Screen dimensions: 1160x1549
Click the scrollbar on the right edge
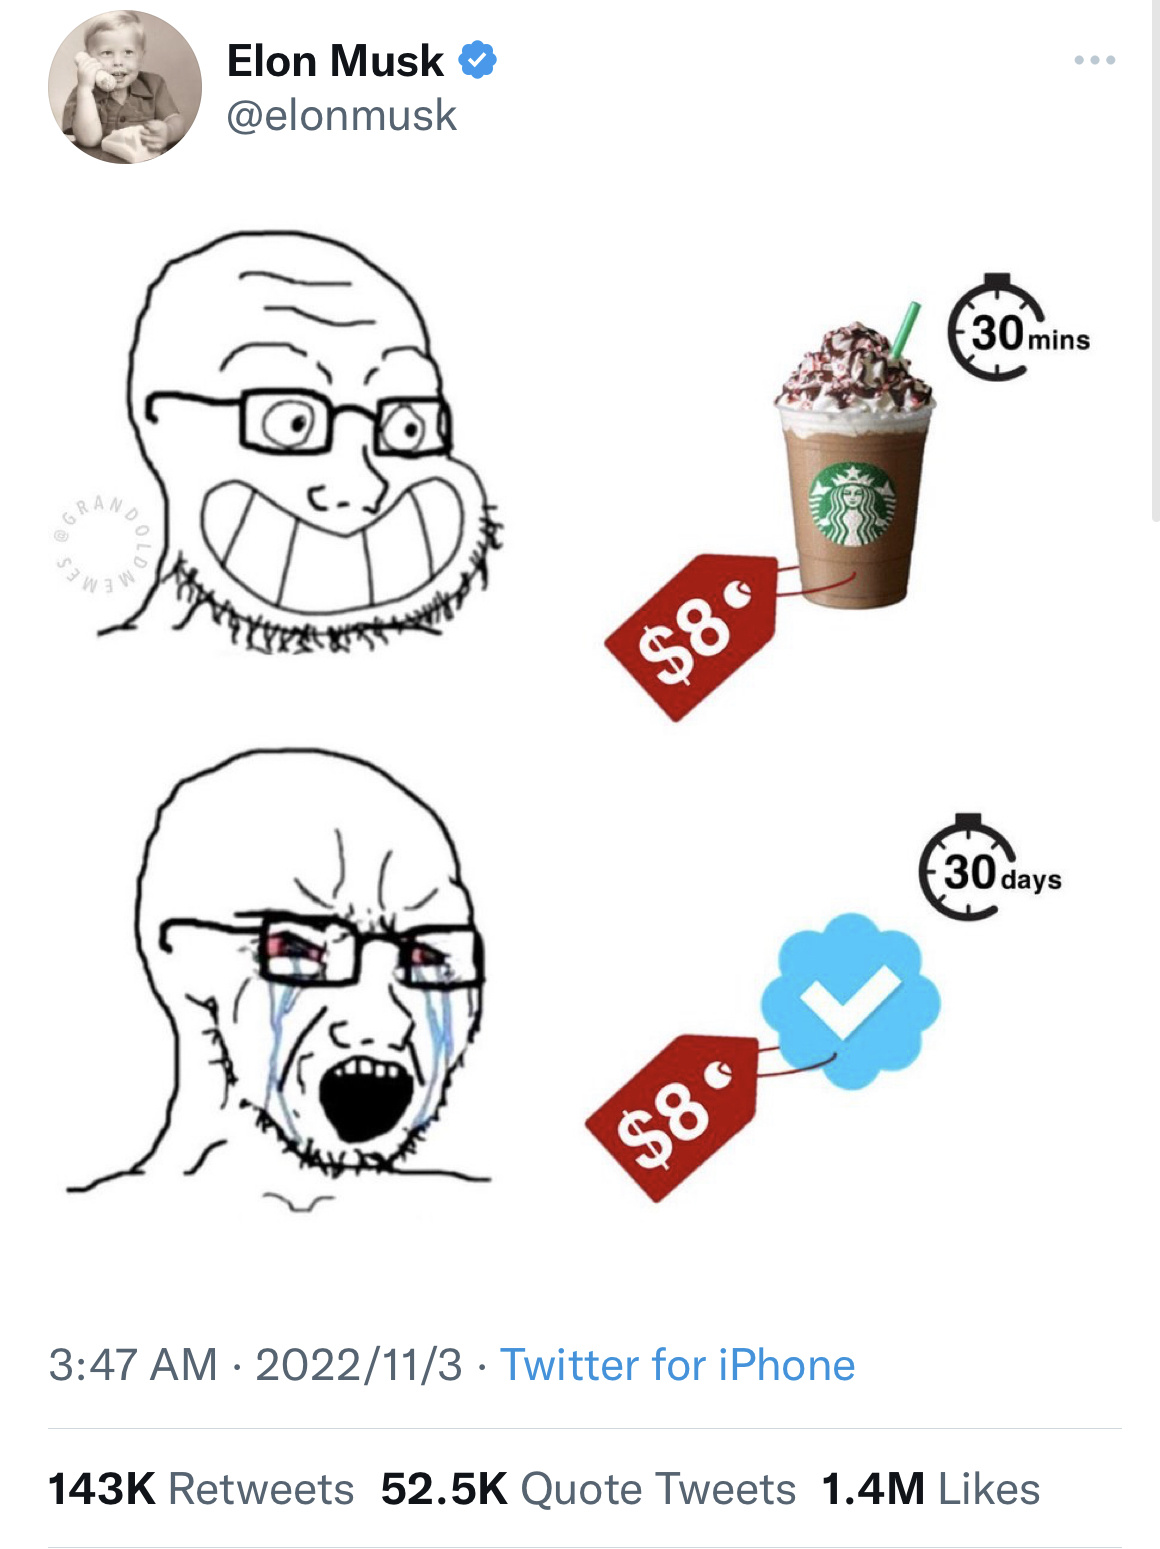pos(1156,260)
